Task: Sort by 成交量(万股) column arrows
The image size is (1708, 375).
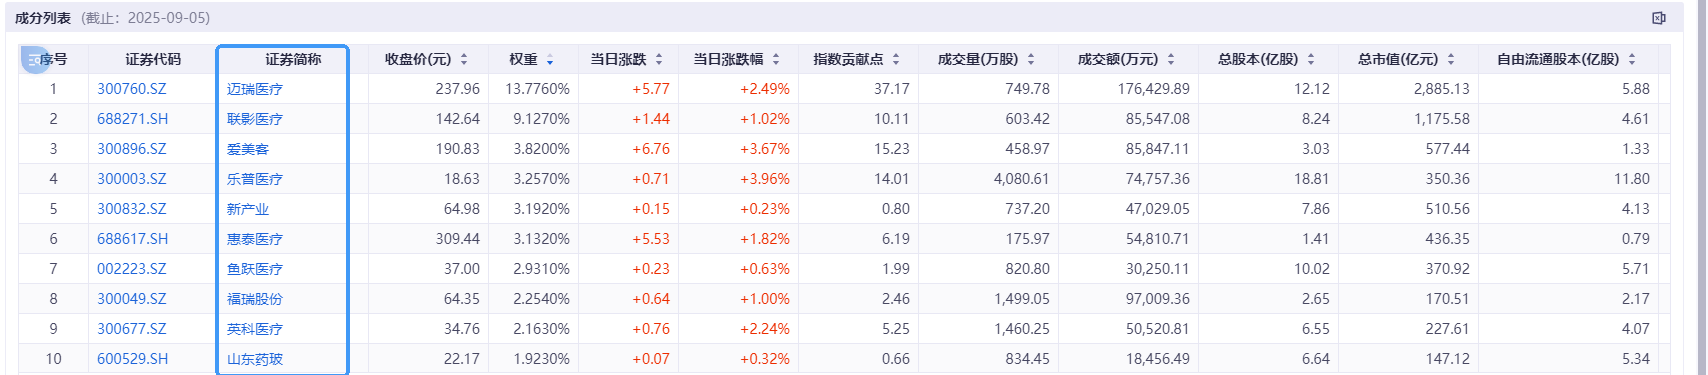Action: 1031,60
